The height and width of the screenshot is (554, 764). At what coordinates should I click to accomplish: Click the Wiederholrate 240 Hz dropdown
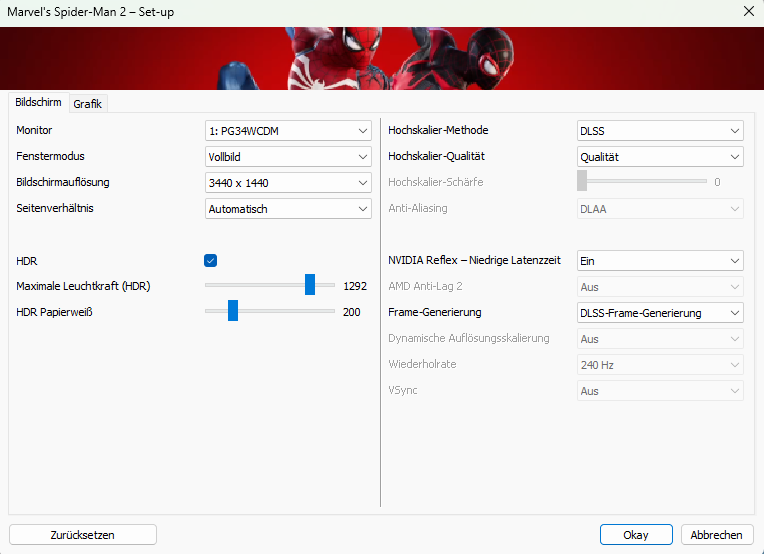[660, 365]
